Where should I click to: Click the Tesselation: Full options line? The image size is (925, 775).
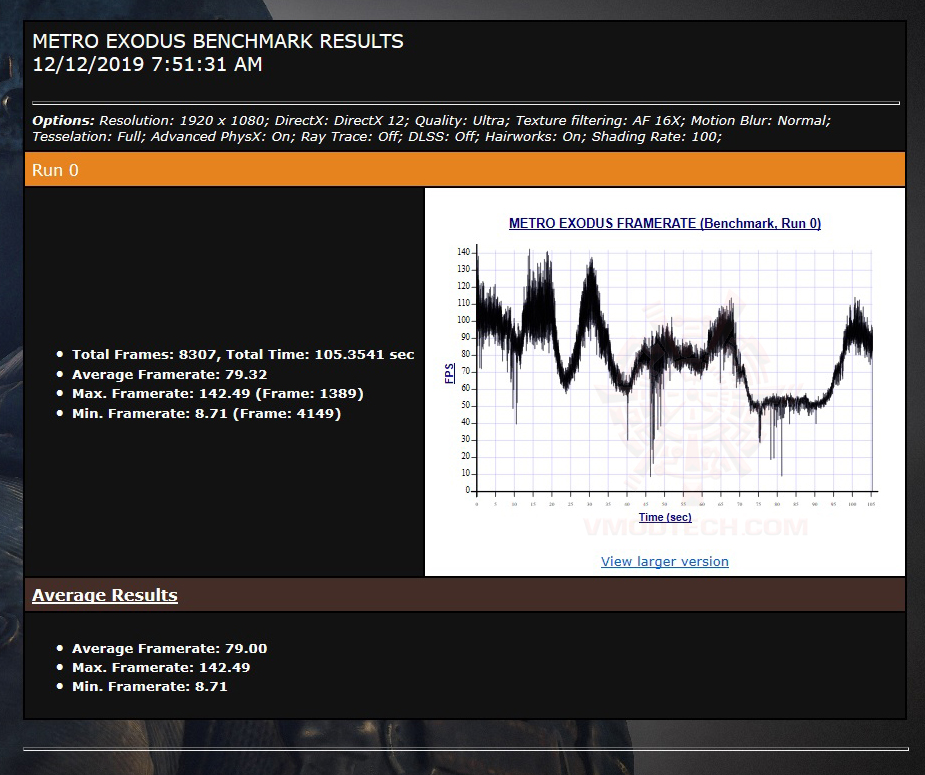point(376,136)
